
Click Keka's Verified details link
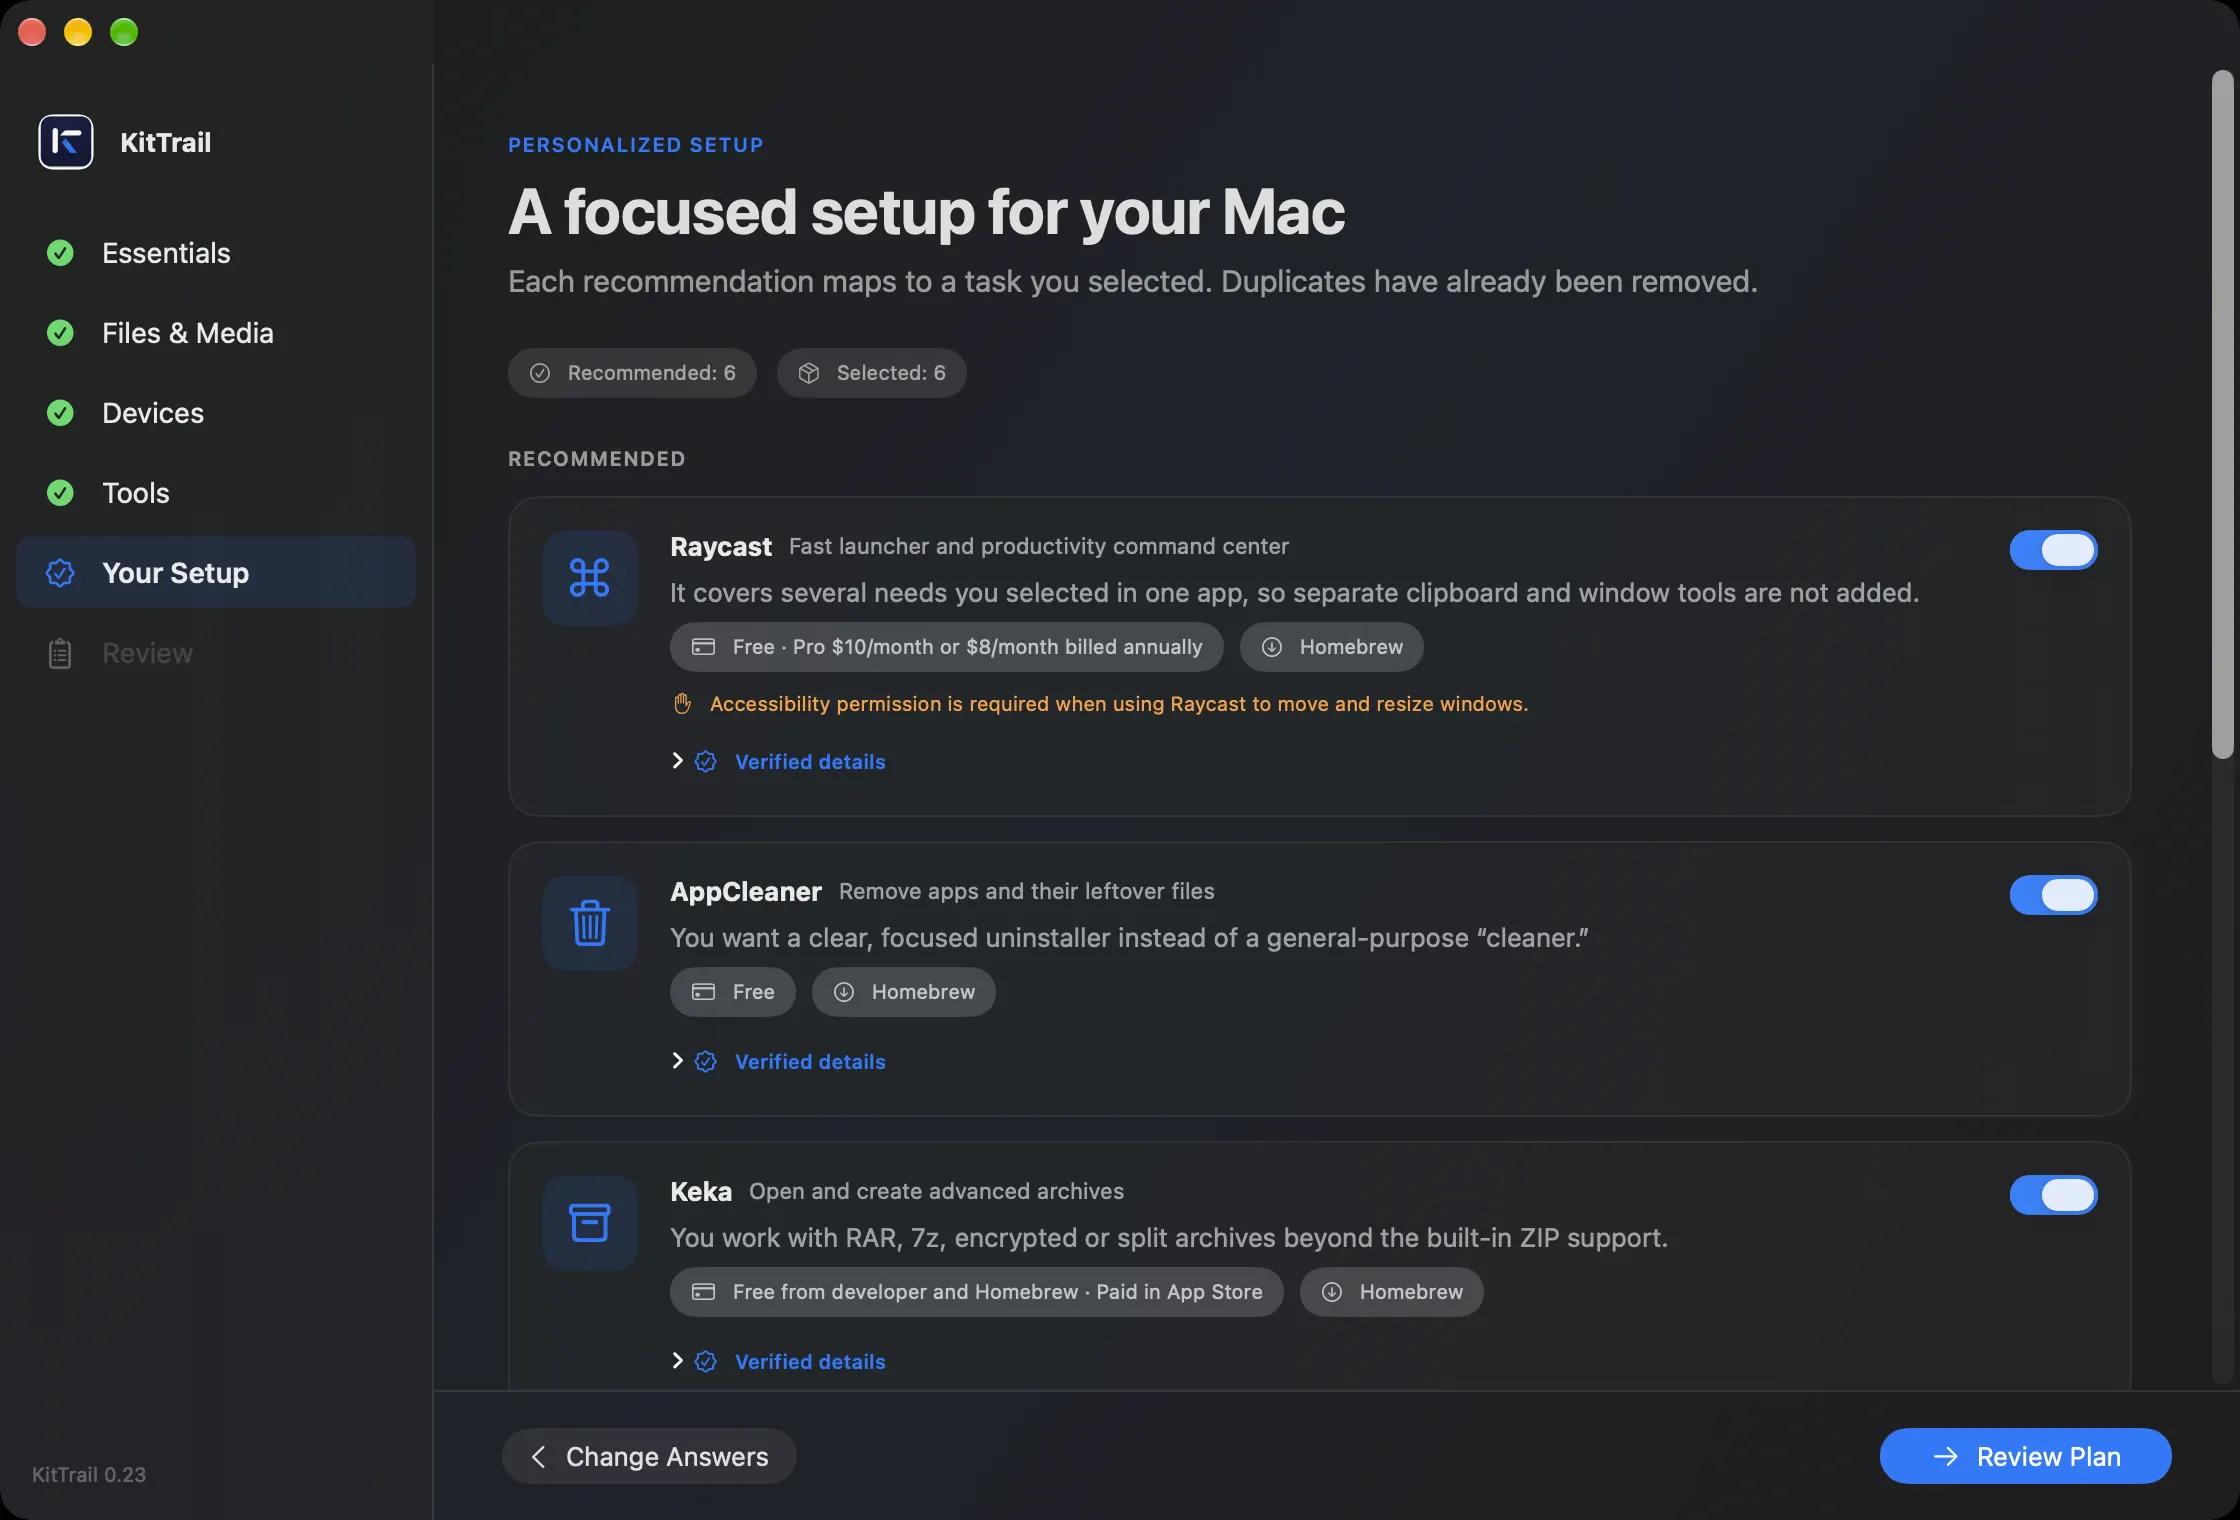click(810, 1362)
